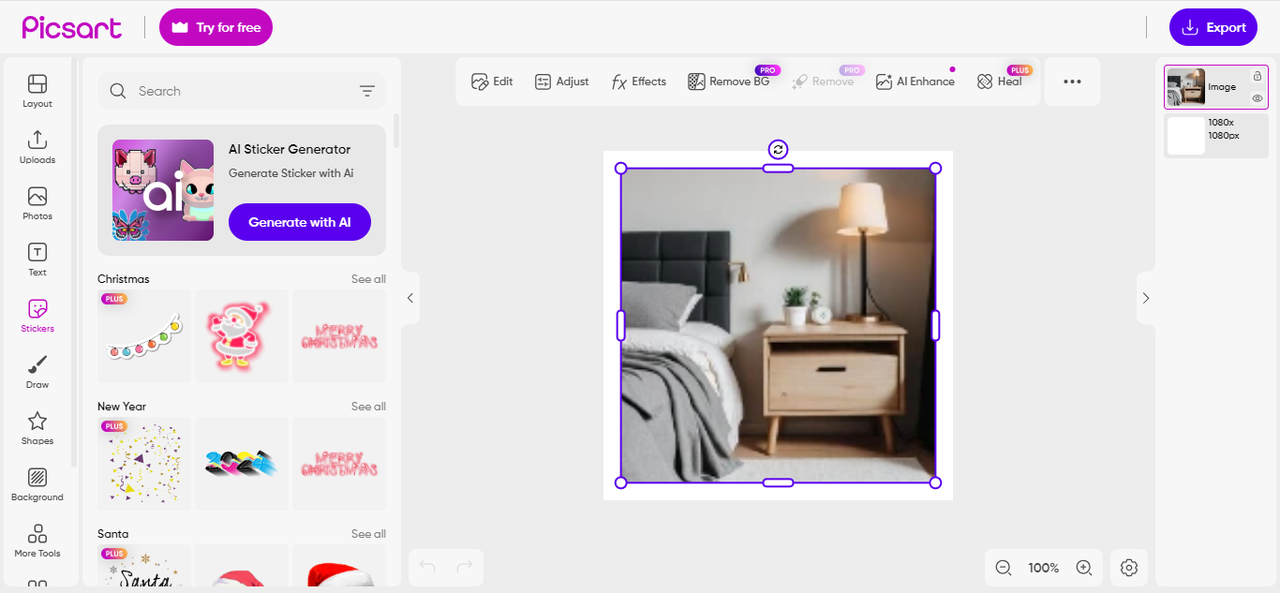
Task: Toggle the Image layer lock
Action: point(1257,76)
